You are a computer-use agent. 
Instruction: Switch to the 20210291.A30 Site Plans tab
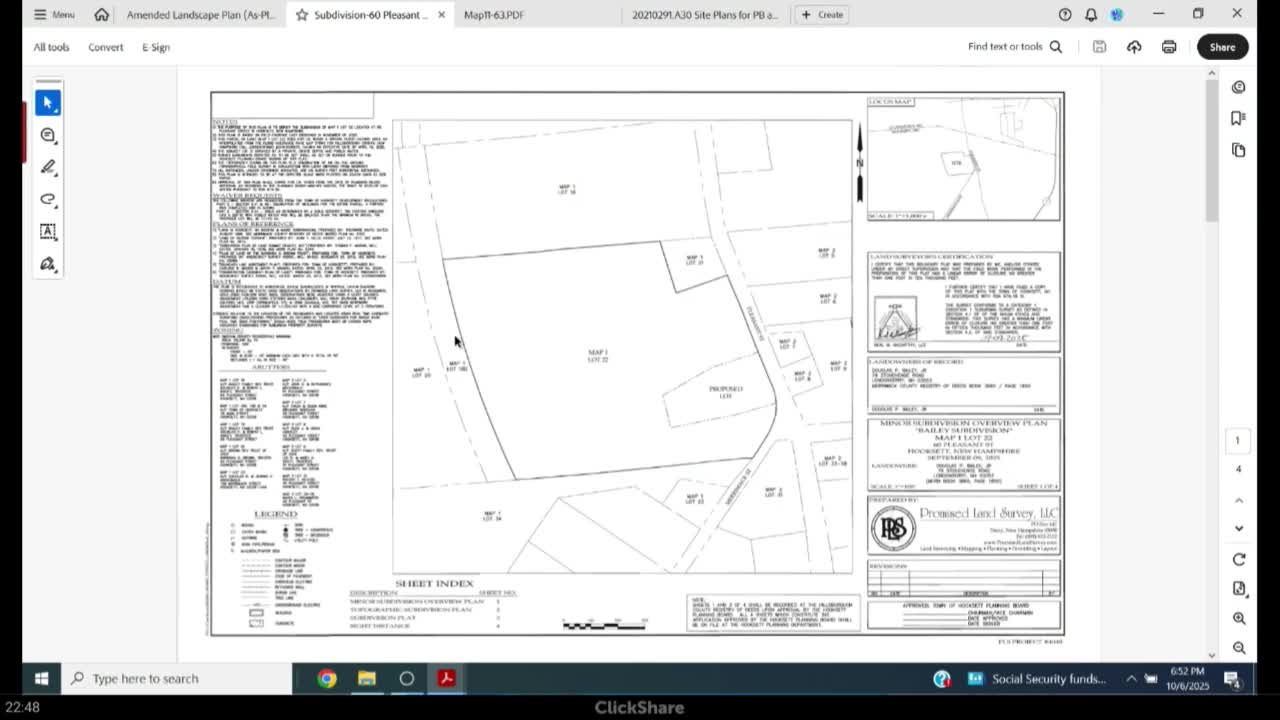pos(705,15)
